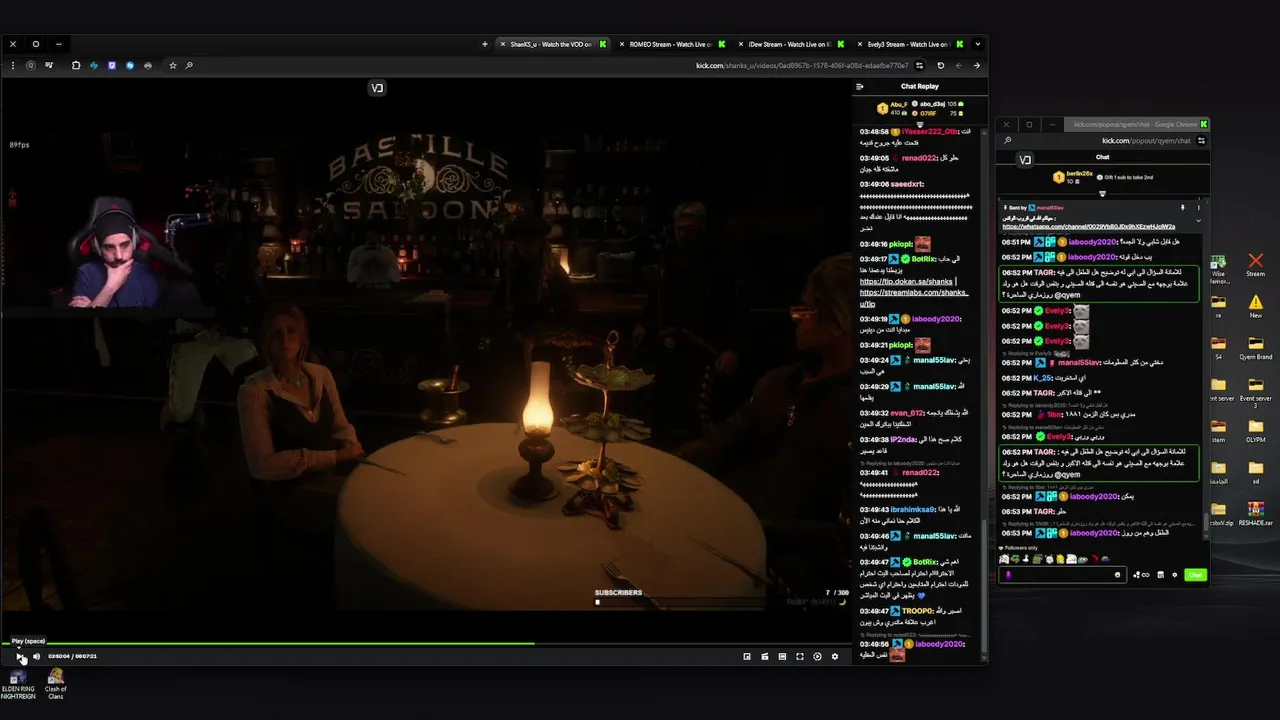Close the ROMEO Stream tab
1280x720 pixels.
click(621, 44)
